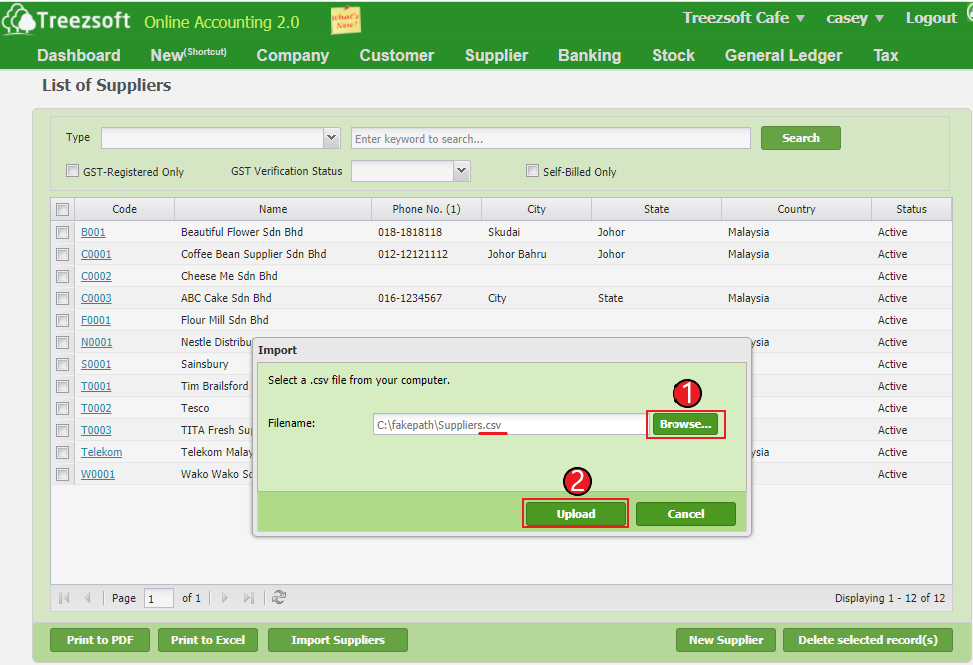Upload the selected Suppliers.csv file
973x665 pixels.
point(575,513)
